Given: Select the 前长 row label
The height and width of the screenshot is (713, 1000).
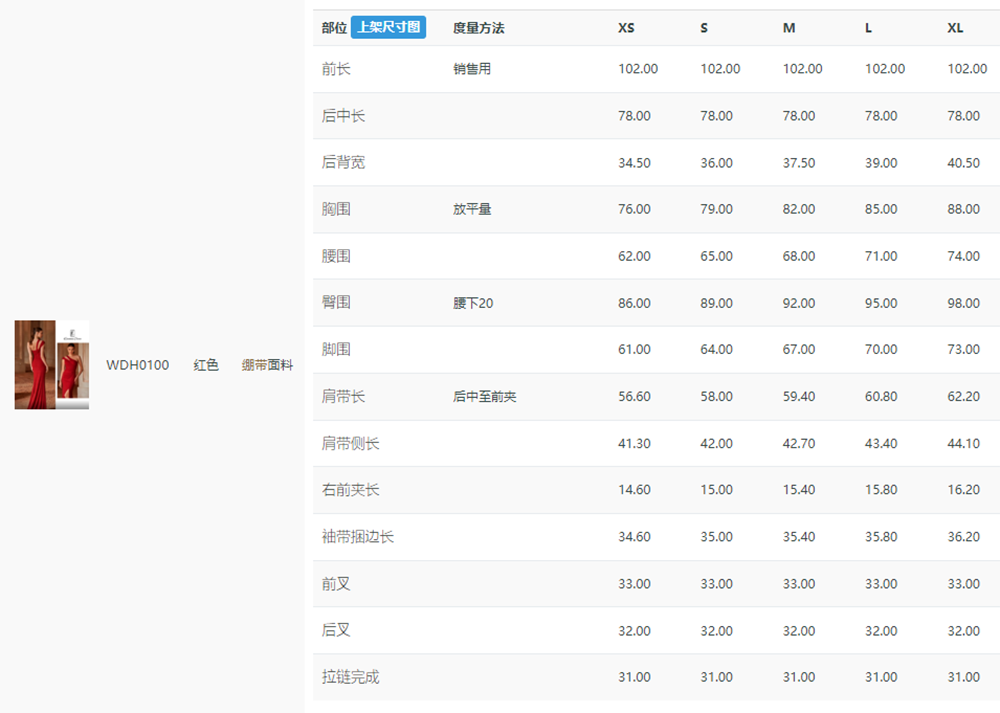Looking at the screenshot, I should 336,69.
